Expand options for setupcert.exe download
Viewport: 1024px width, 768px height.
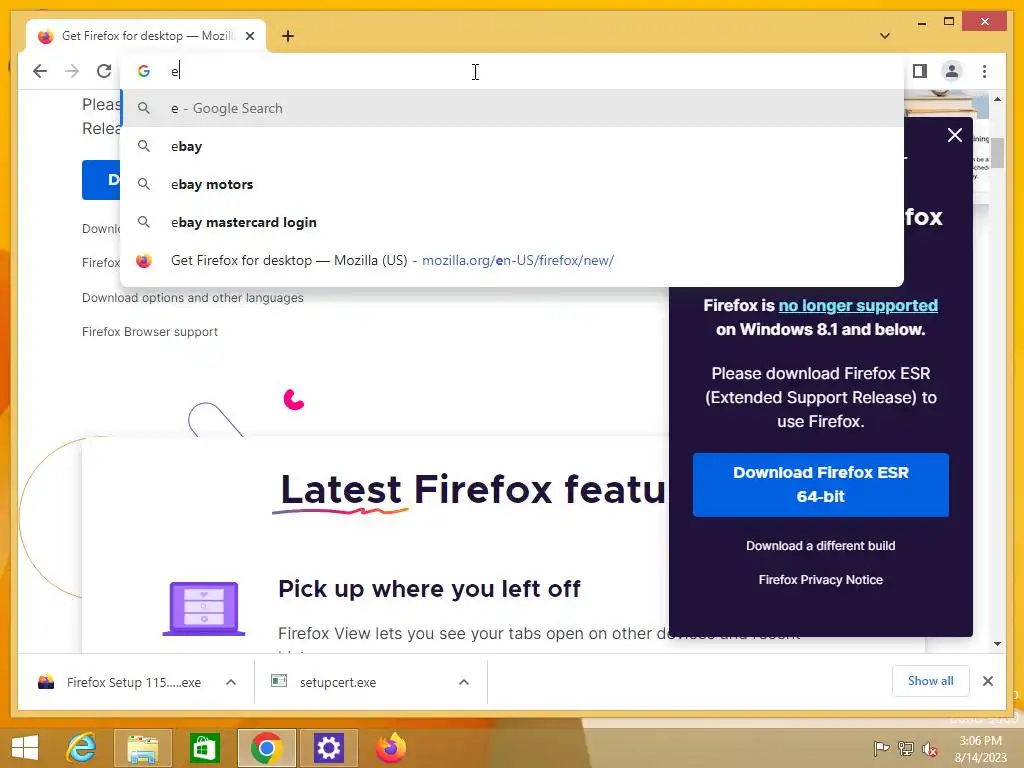(464, 682)
